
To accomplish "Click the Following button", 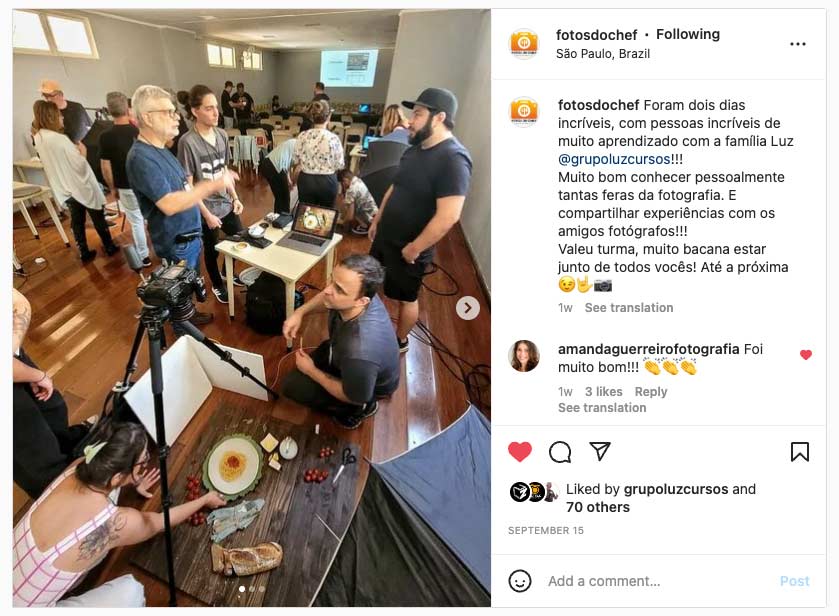I will click(688, 34).
